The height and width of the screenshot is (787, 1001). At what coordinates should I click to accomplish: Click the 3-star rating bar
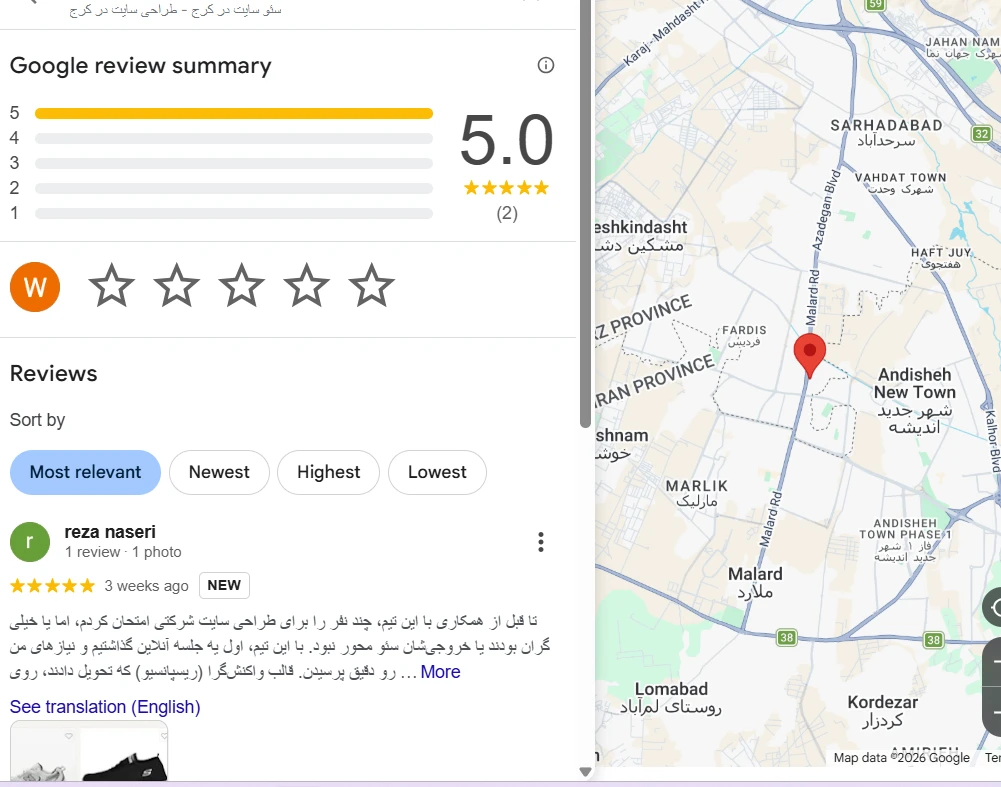234,163
